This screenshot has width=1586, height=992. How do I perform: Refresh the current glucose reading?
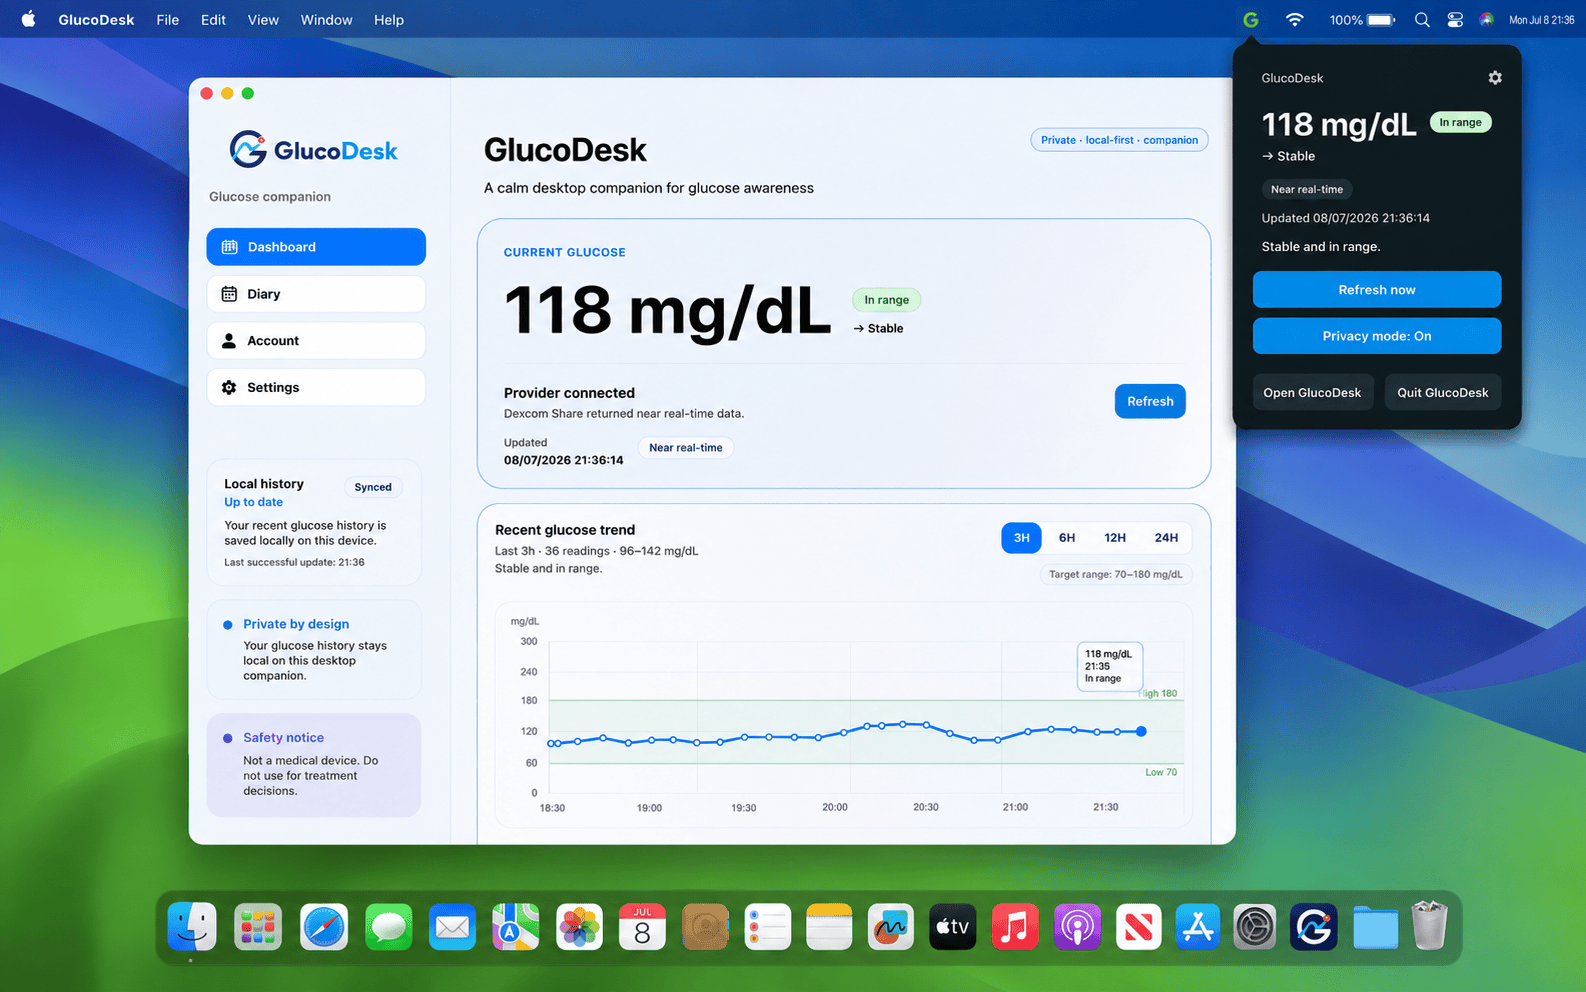1150,401
